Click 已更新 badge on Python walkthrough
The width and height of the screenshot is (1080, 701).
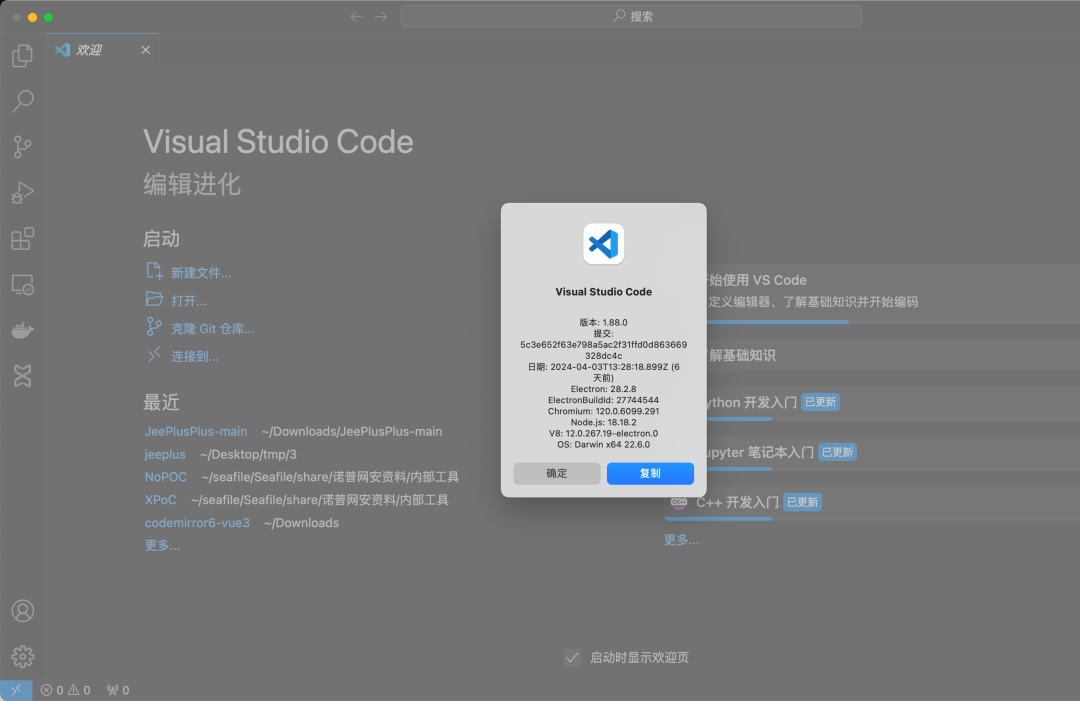820,402
